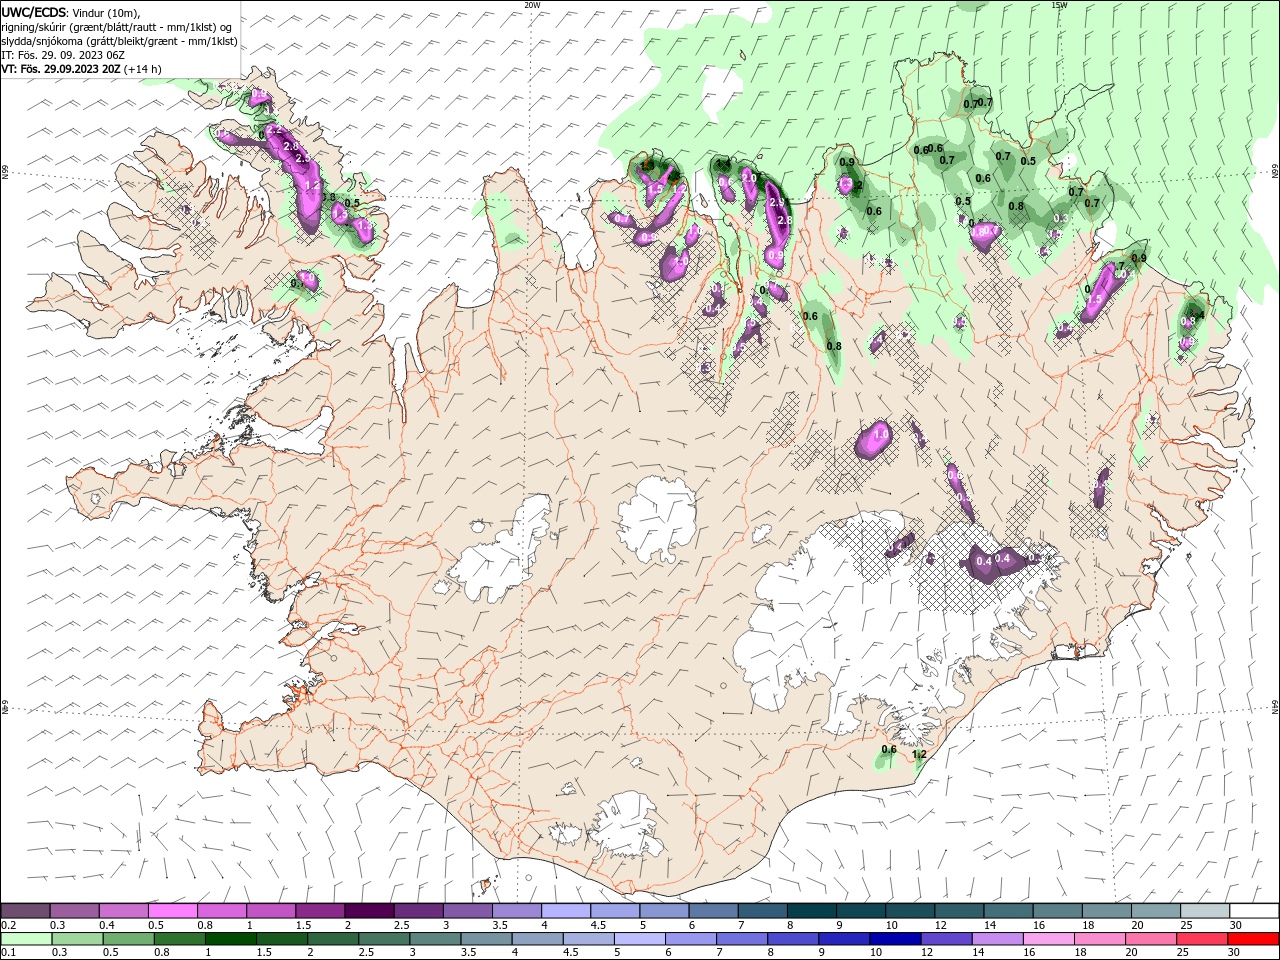Pick the 0.3 swatch in the lower rain legend
The height and width of the screenshot is (960, 1280).
coord(77,939)
